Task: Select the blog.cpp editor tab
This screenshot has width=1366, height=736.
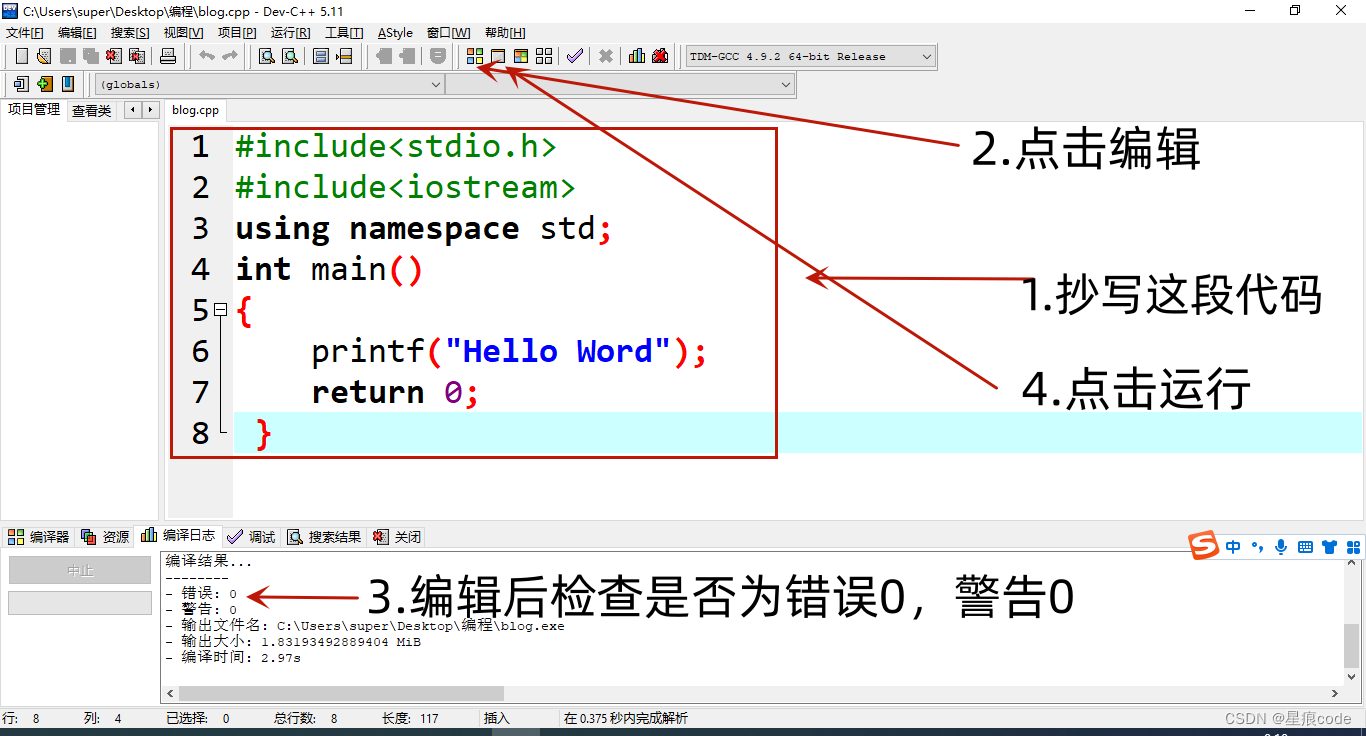Action: click(x=195, y=110)
